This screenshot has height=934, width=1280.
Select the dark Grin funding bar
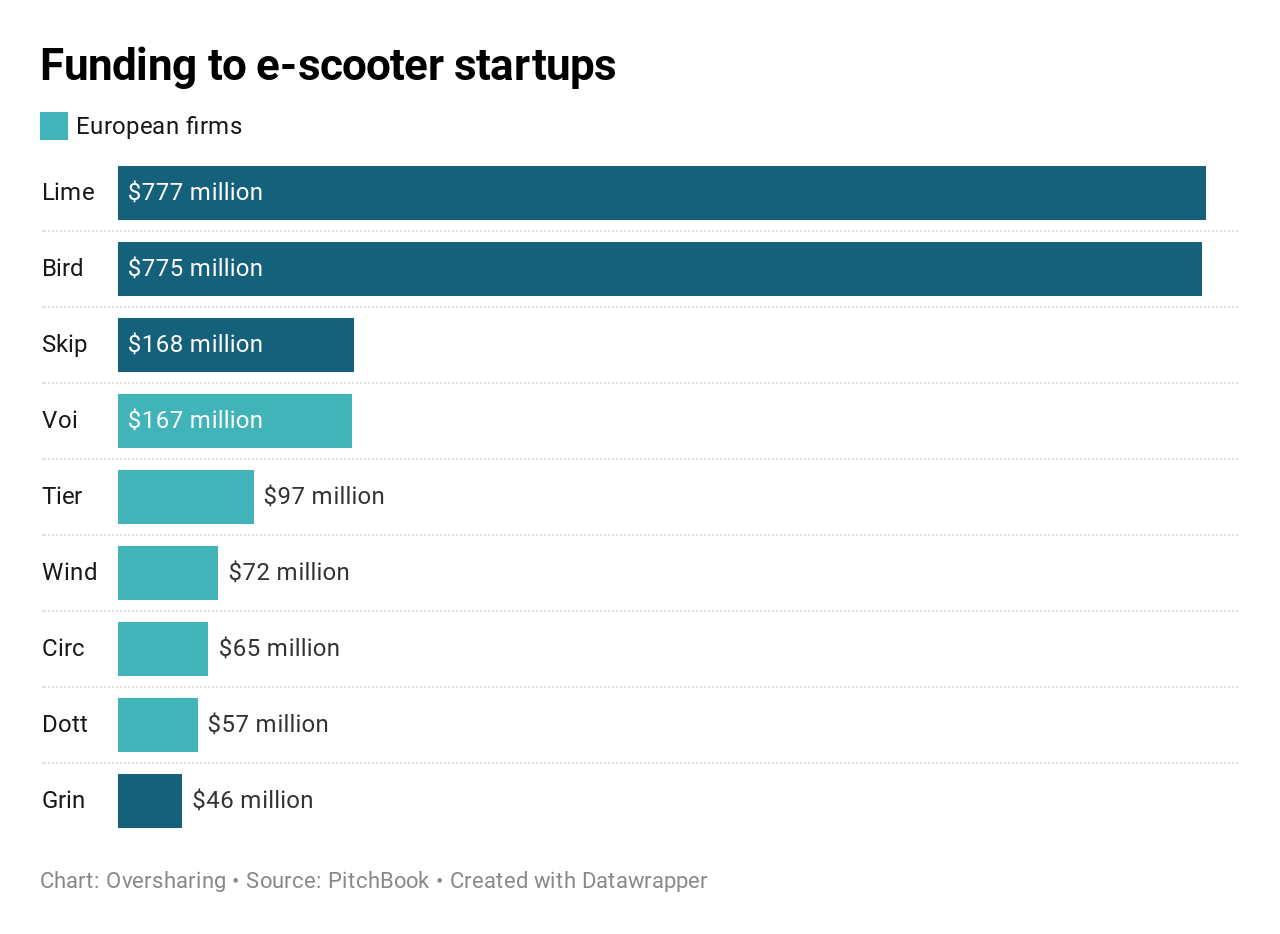(149, 801)
